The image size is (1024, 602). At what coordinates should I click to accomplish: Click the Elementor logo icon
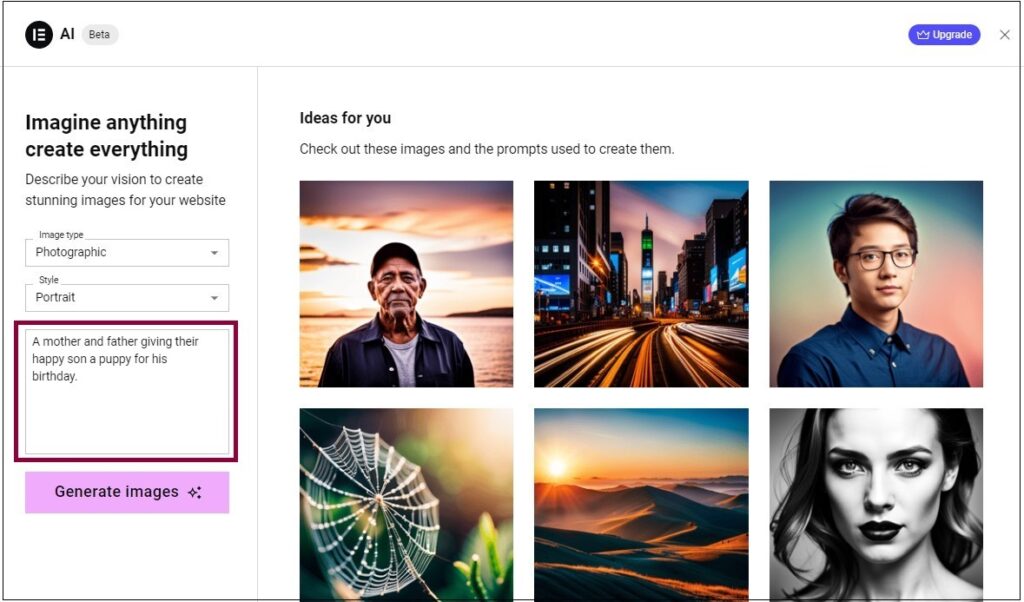click(40, 34)
